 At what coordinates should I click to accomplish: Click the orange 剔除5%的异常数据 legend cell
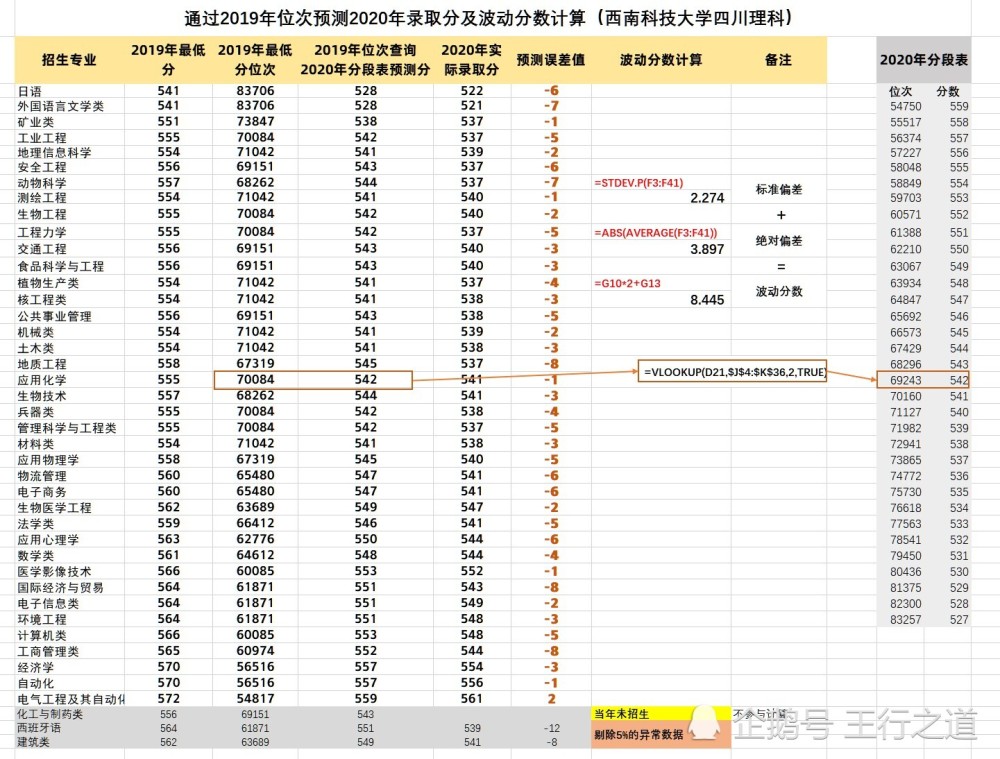(661, 735)
